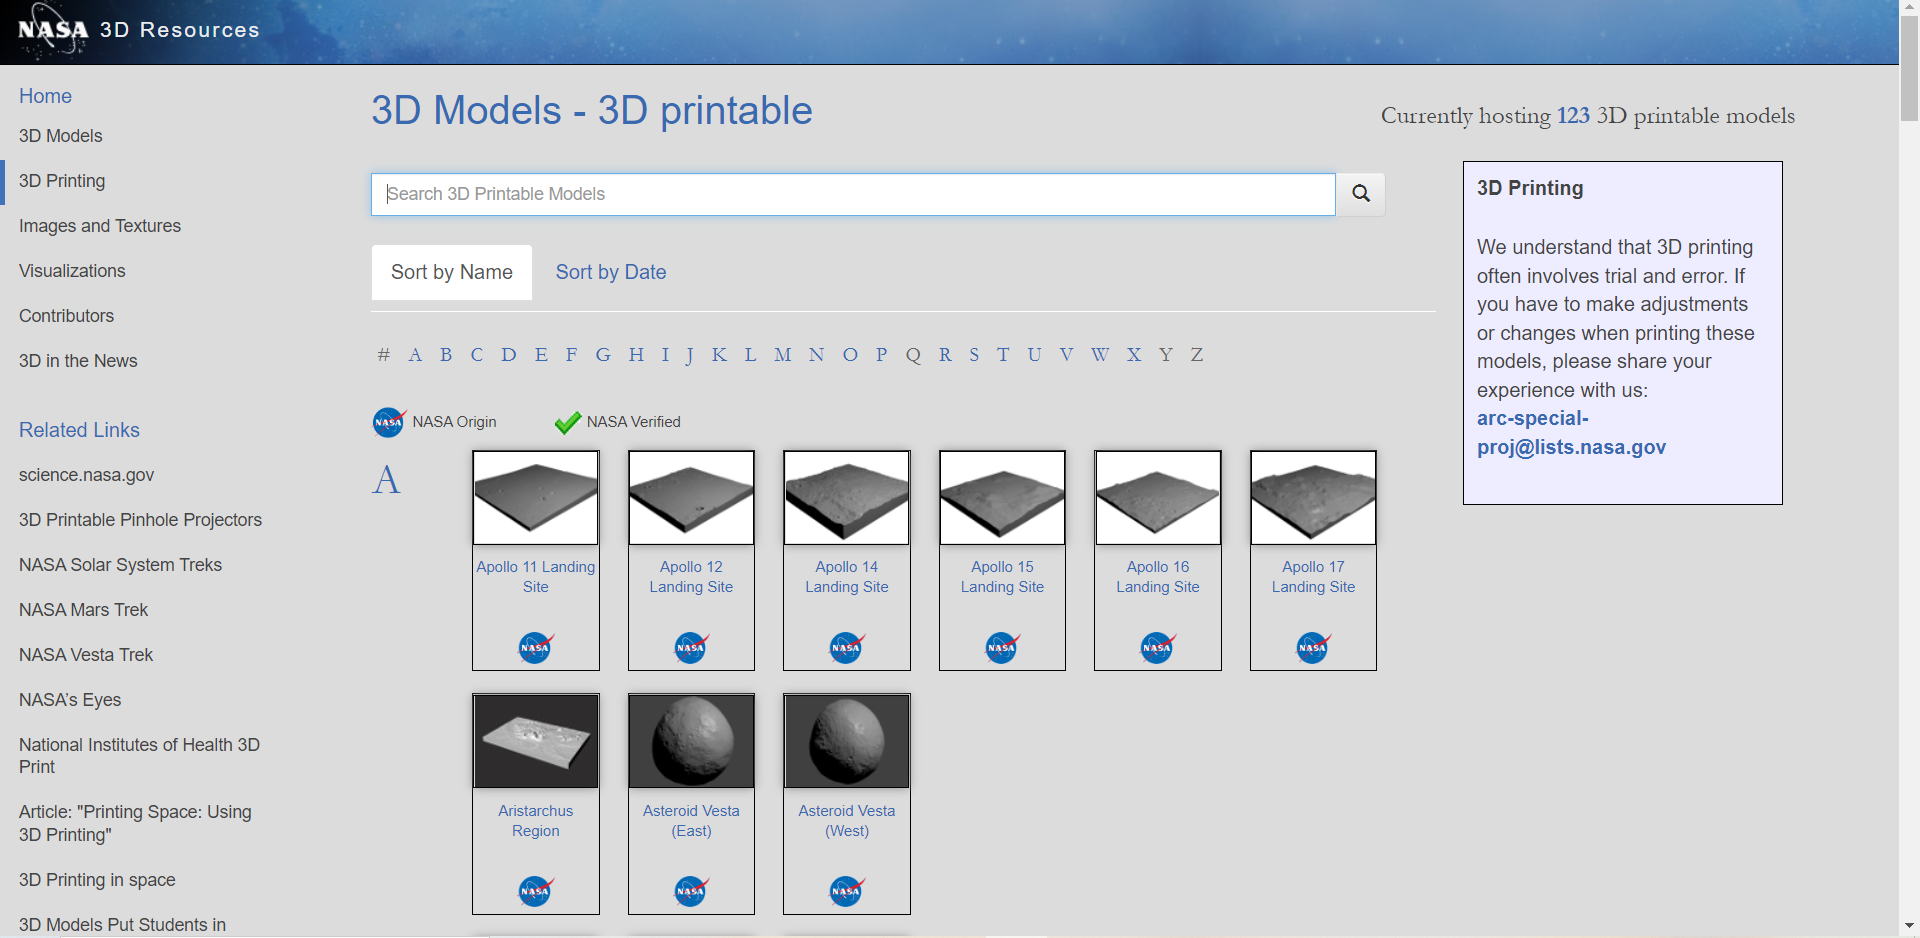Screen dimensions: 1920x938
Task: Click in the Search 3D Printable Models field
Action: point(853,194)
